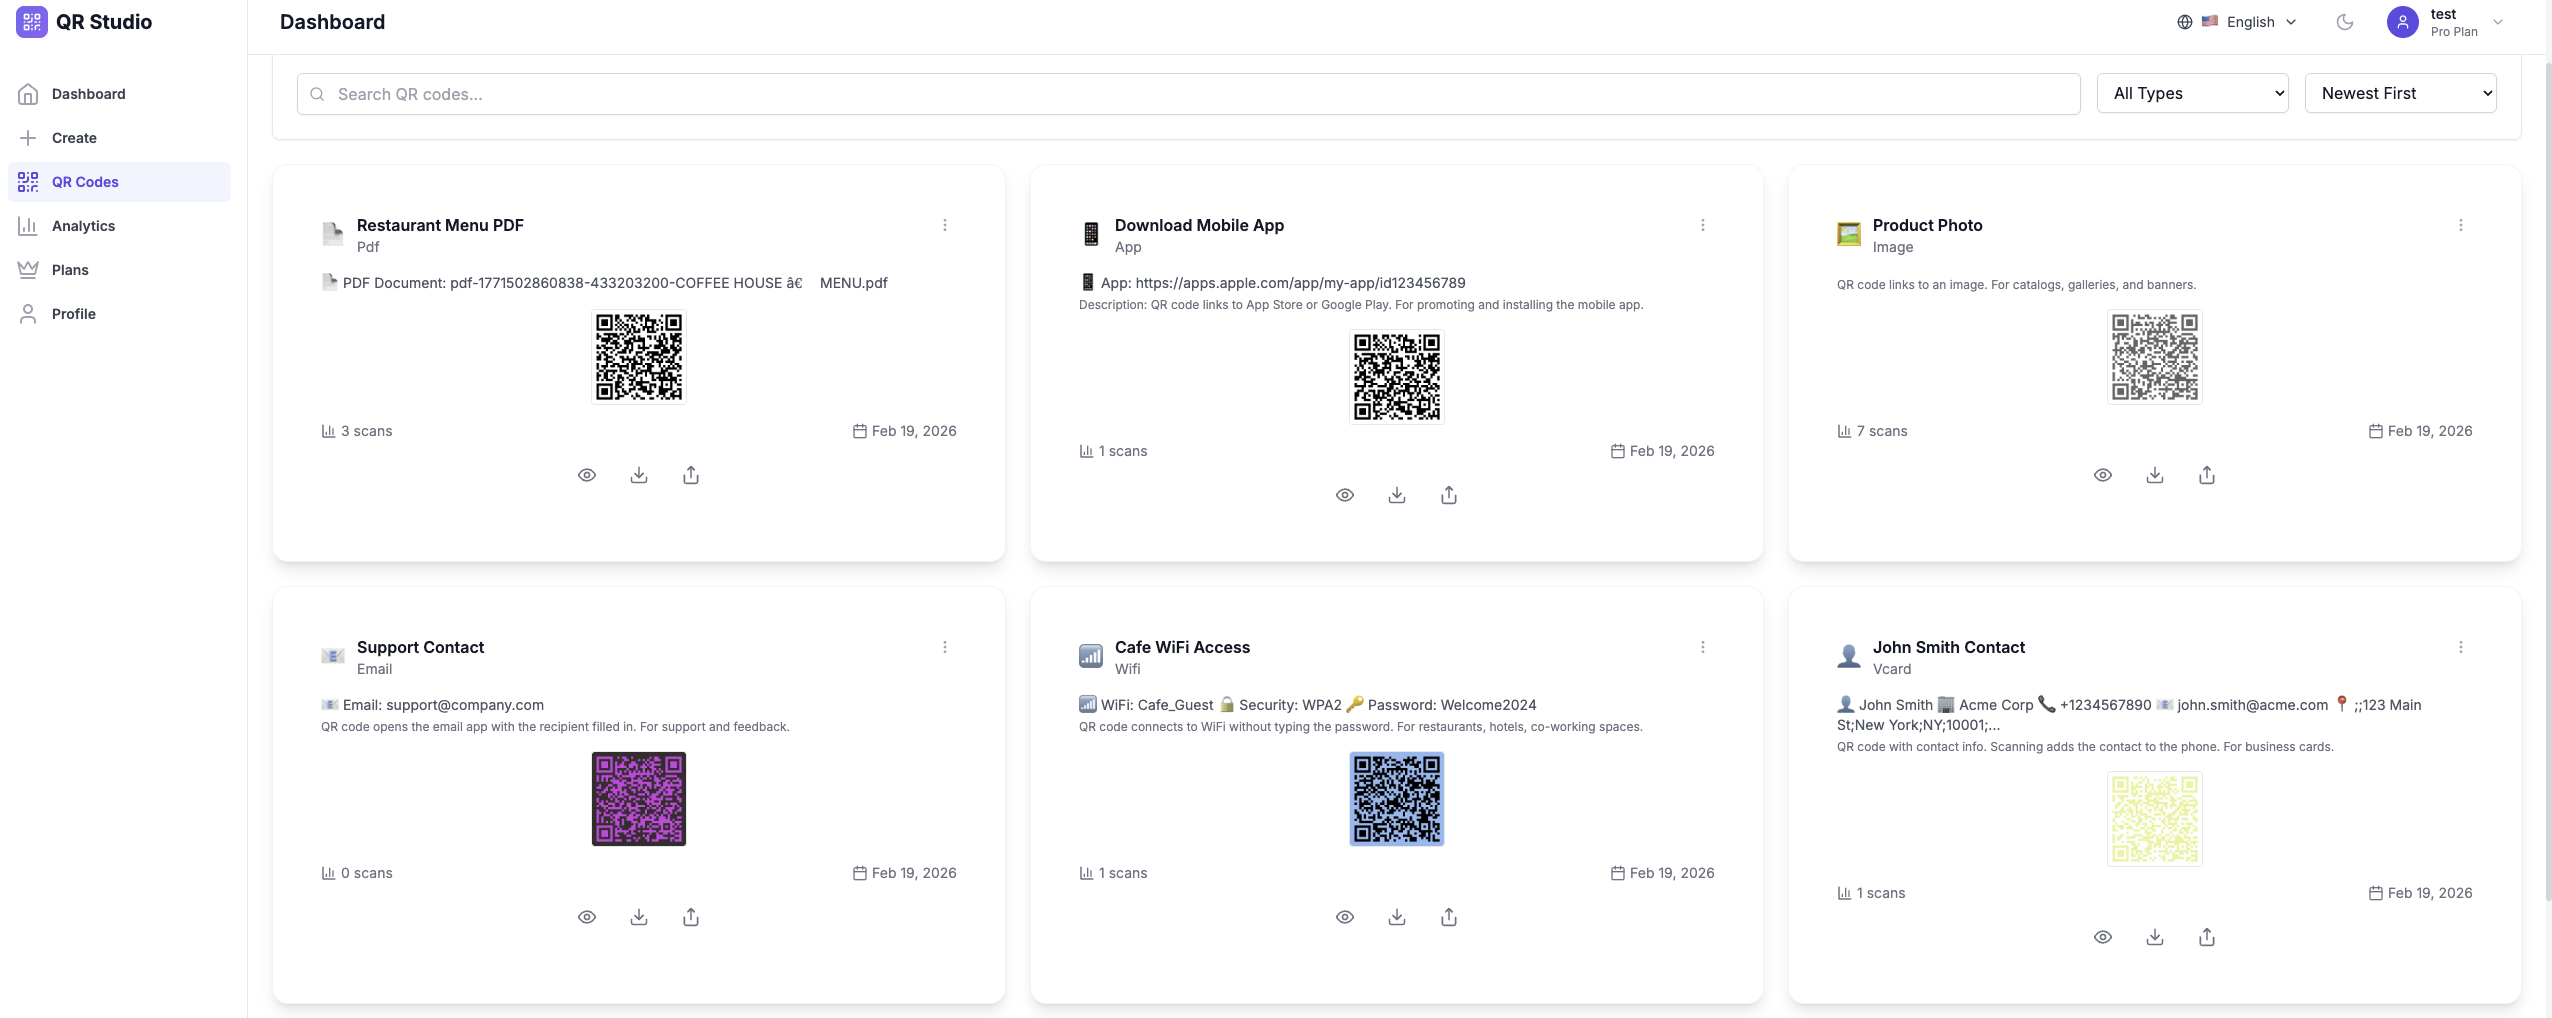Click the Download Mobile App QR thumbnail

click(x=1397, y=377)
